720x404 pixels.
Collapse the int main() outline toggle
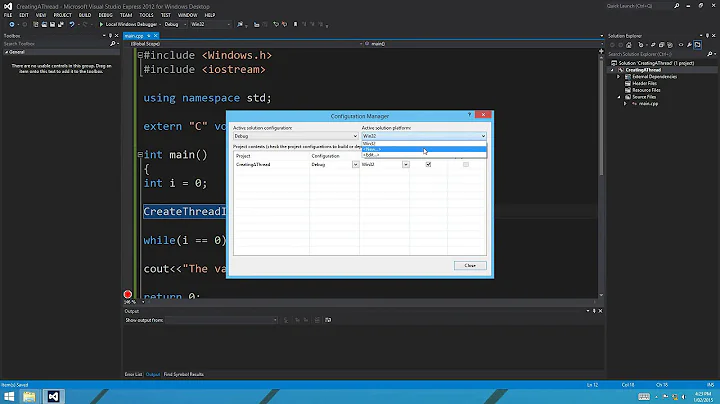click(140, 155)
